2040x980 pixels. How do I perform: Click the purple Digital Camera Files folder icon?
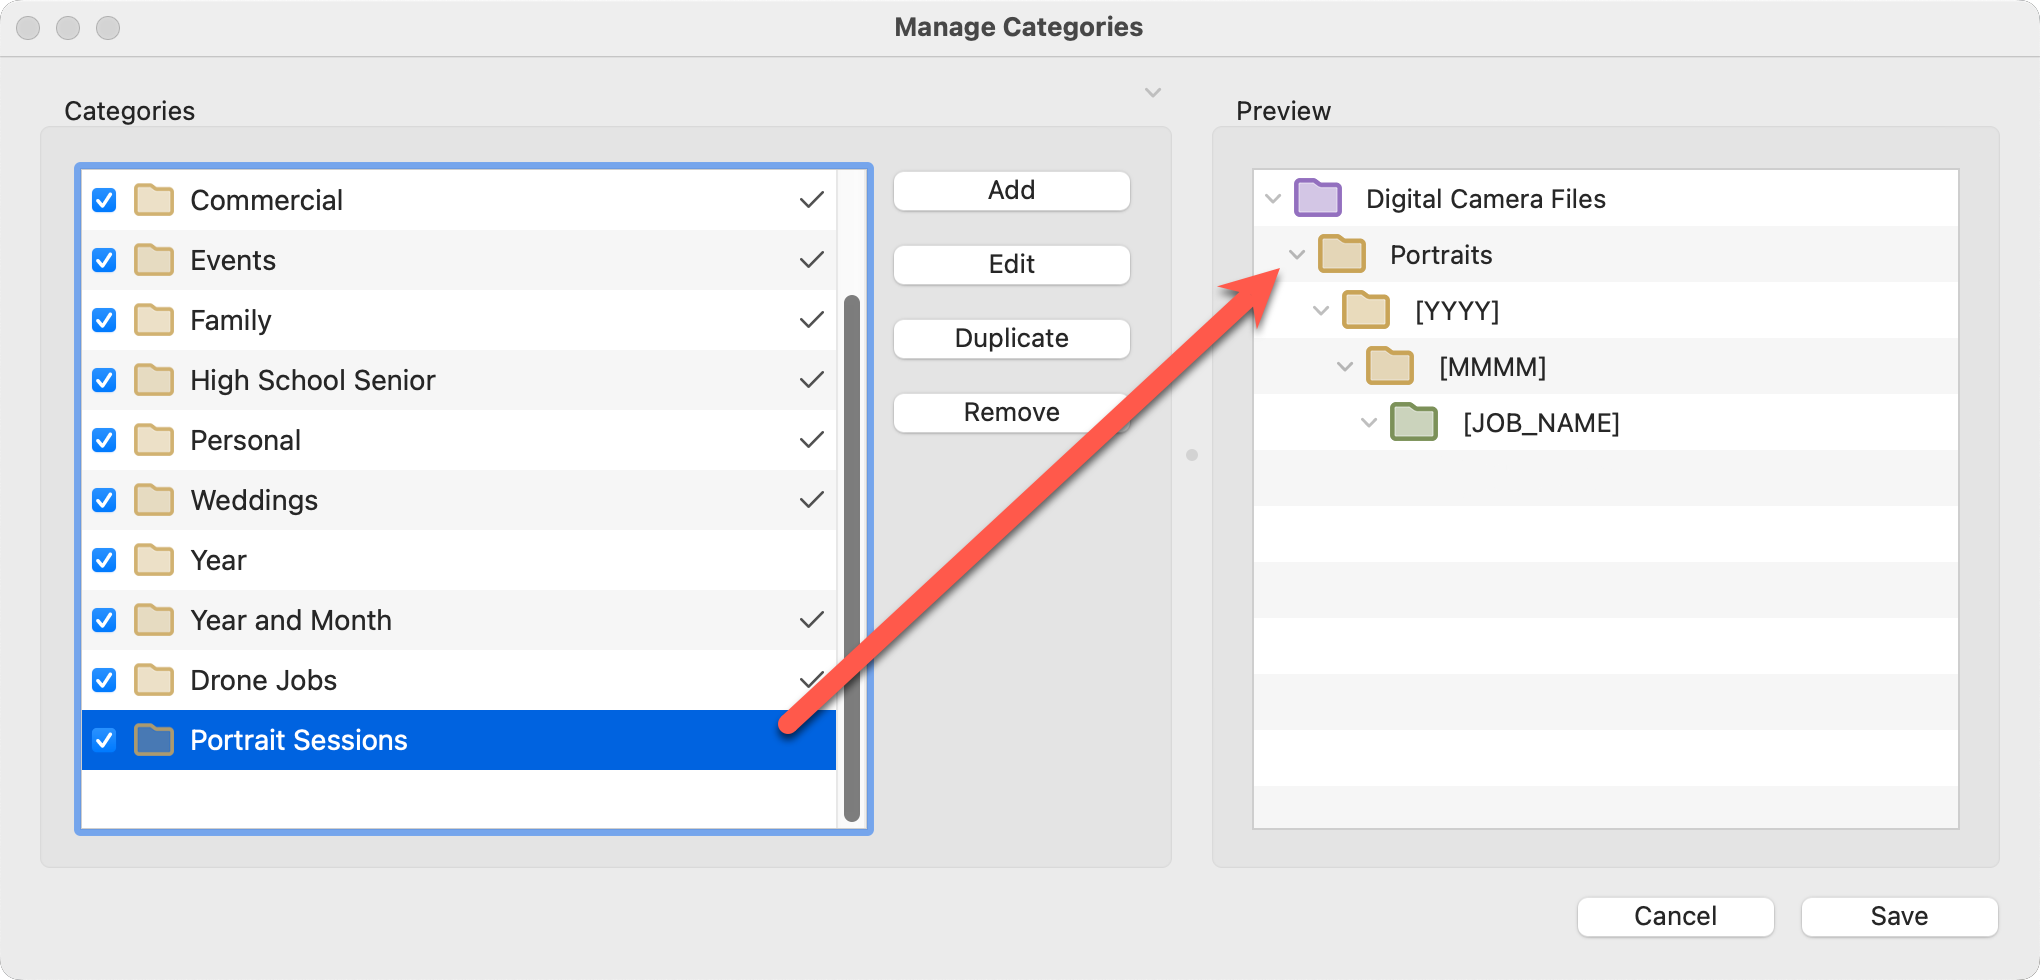tap(1317, 198)
